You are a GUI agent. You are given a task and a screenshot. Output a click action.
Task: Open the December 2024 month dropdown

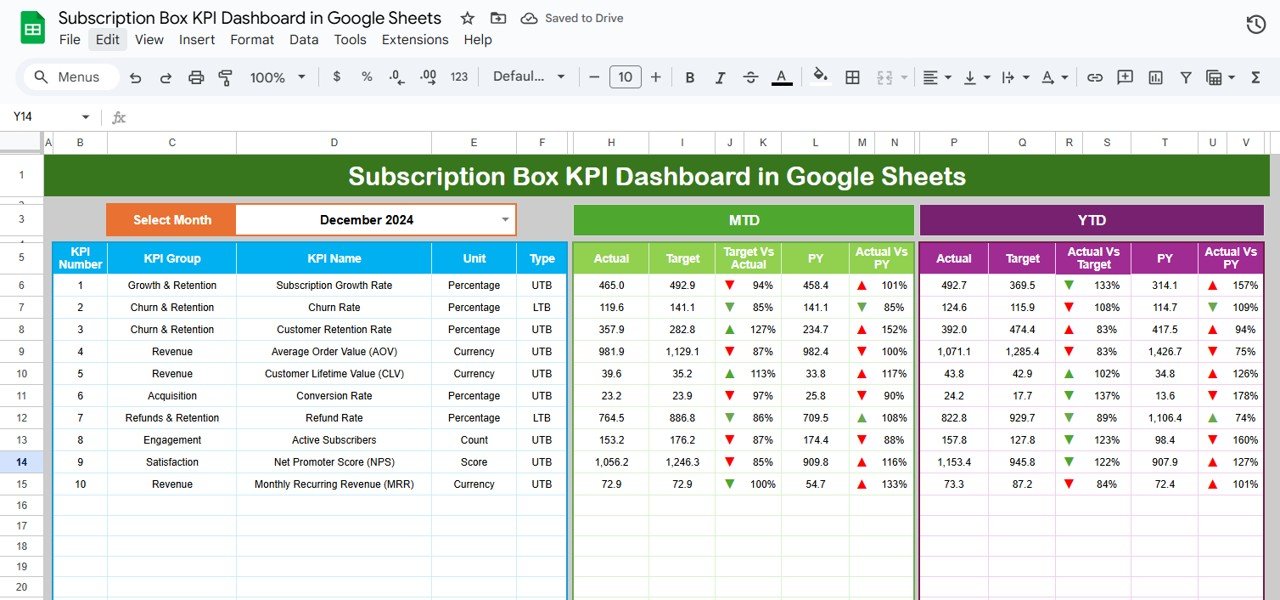point(505,220)
